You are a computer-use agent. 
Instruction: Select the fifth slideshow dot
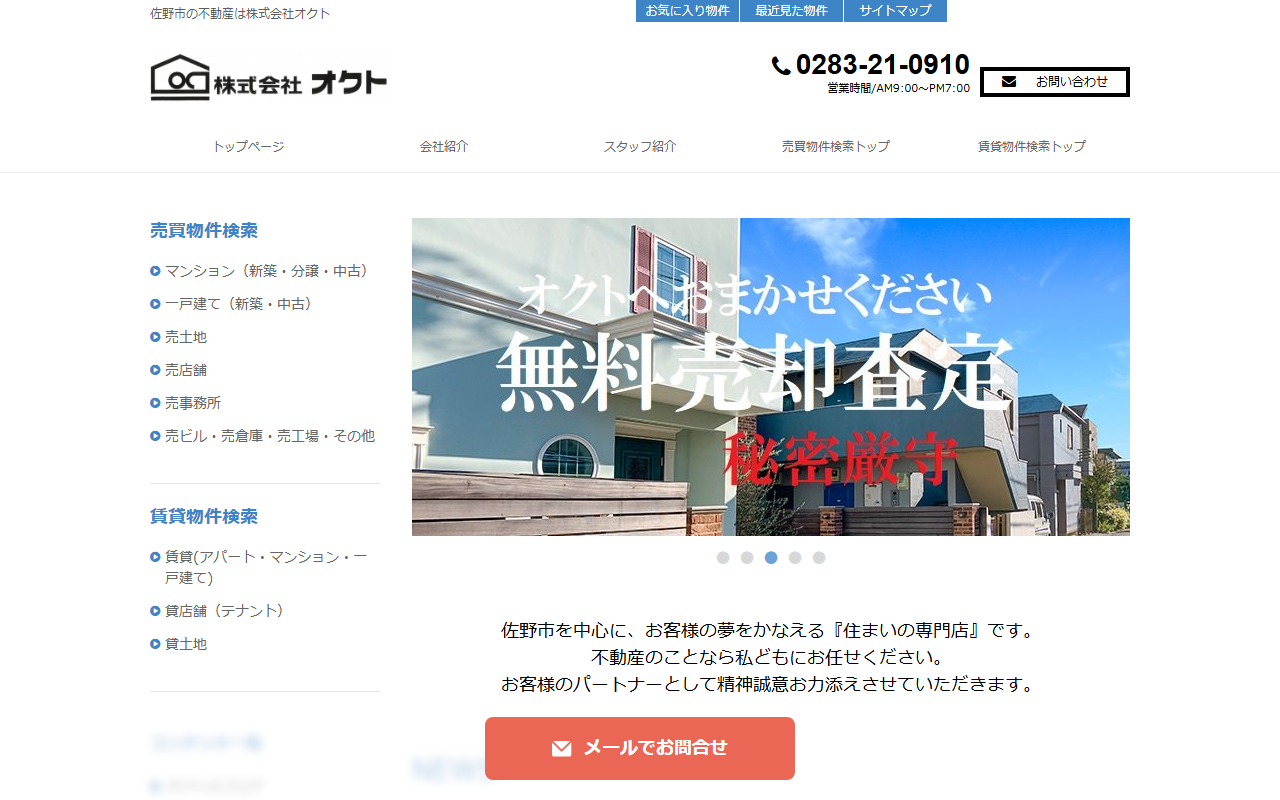coord(819,558)
